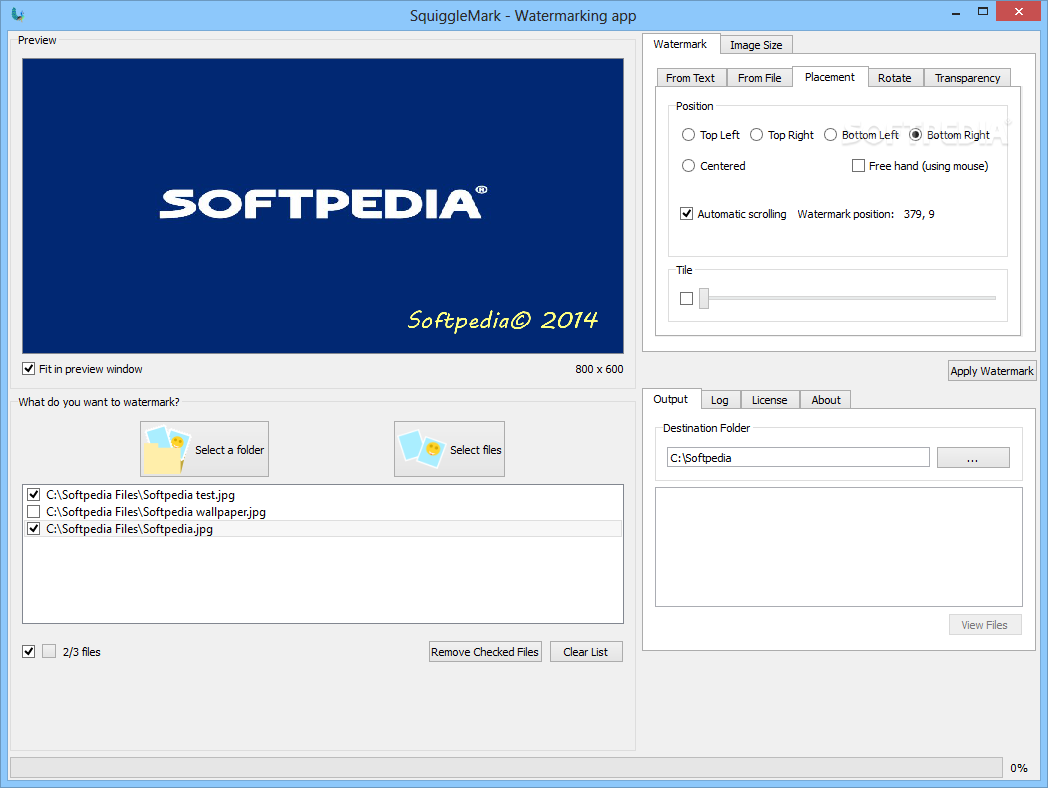1048x788 pixels.
Task: Minimize the SquiggleMark window
Action: [x=957, y=12]
